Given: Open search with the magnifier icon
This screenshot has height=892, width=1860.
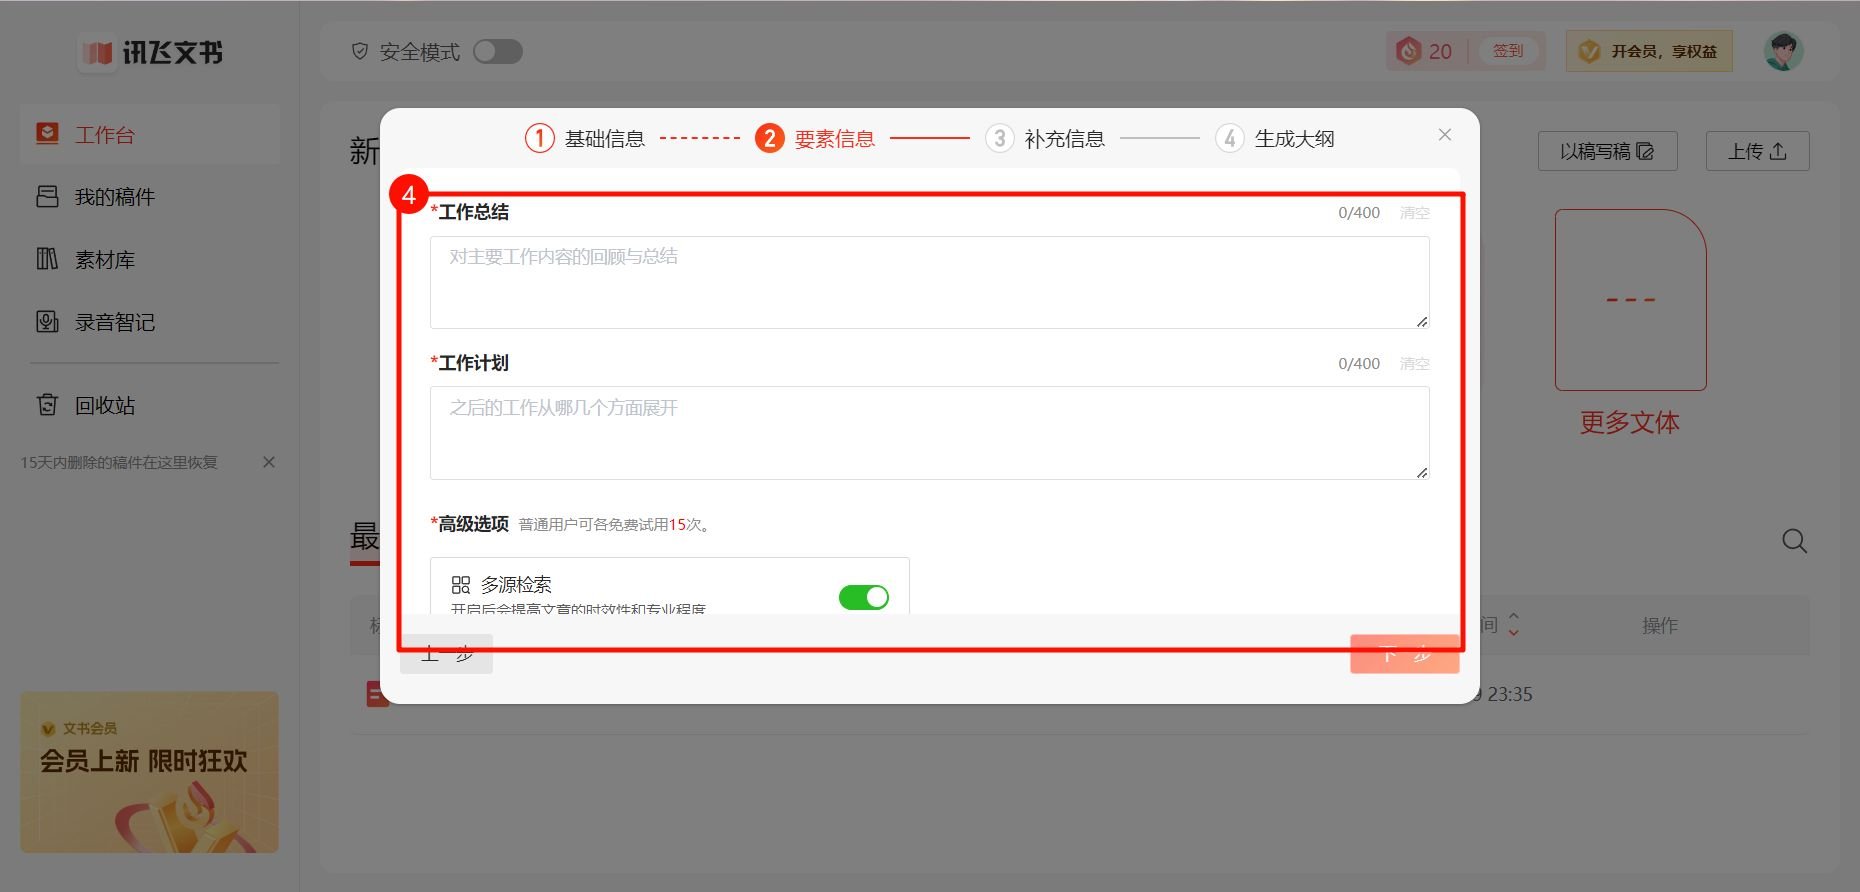Looking at the screenshot, I should (1795, 541).
